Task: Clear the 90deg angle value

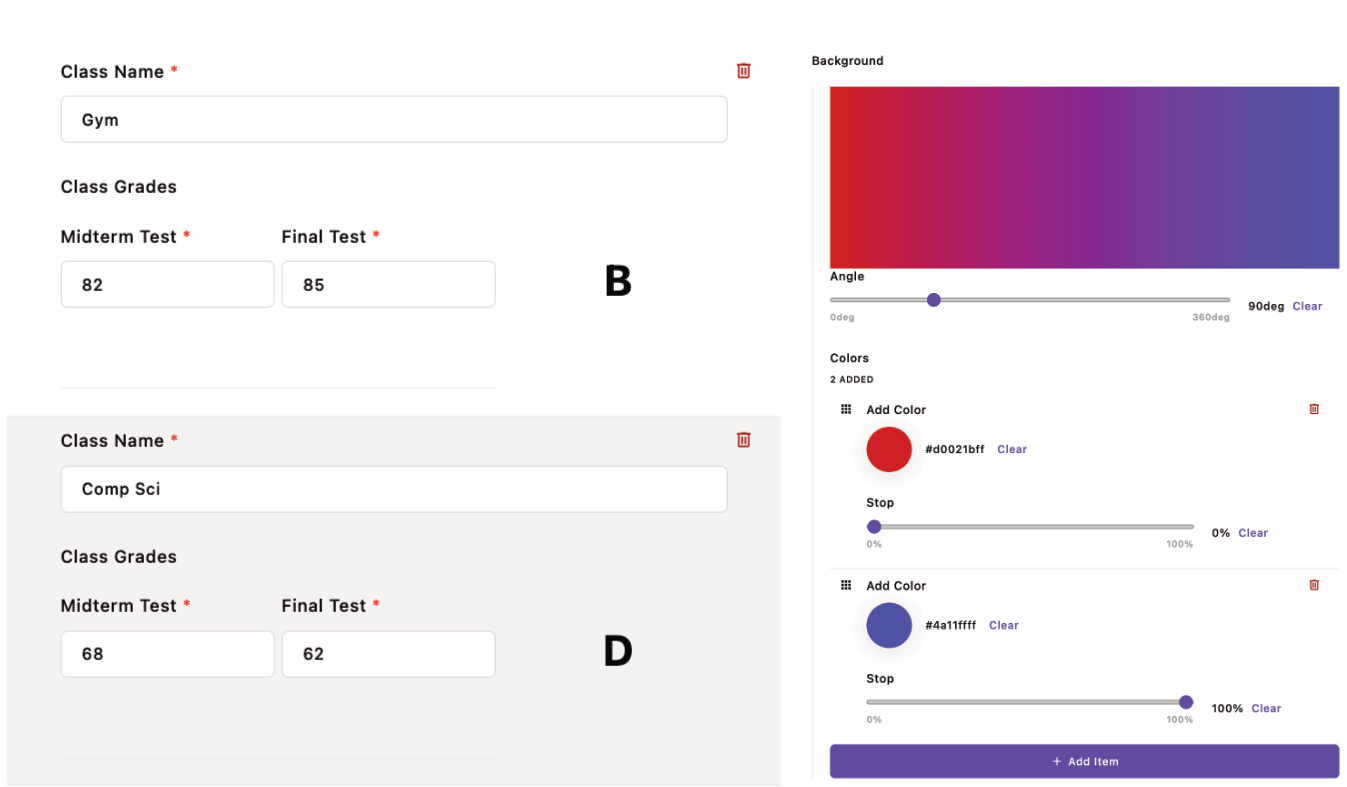Action: coord(1307,306)
